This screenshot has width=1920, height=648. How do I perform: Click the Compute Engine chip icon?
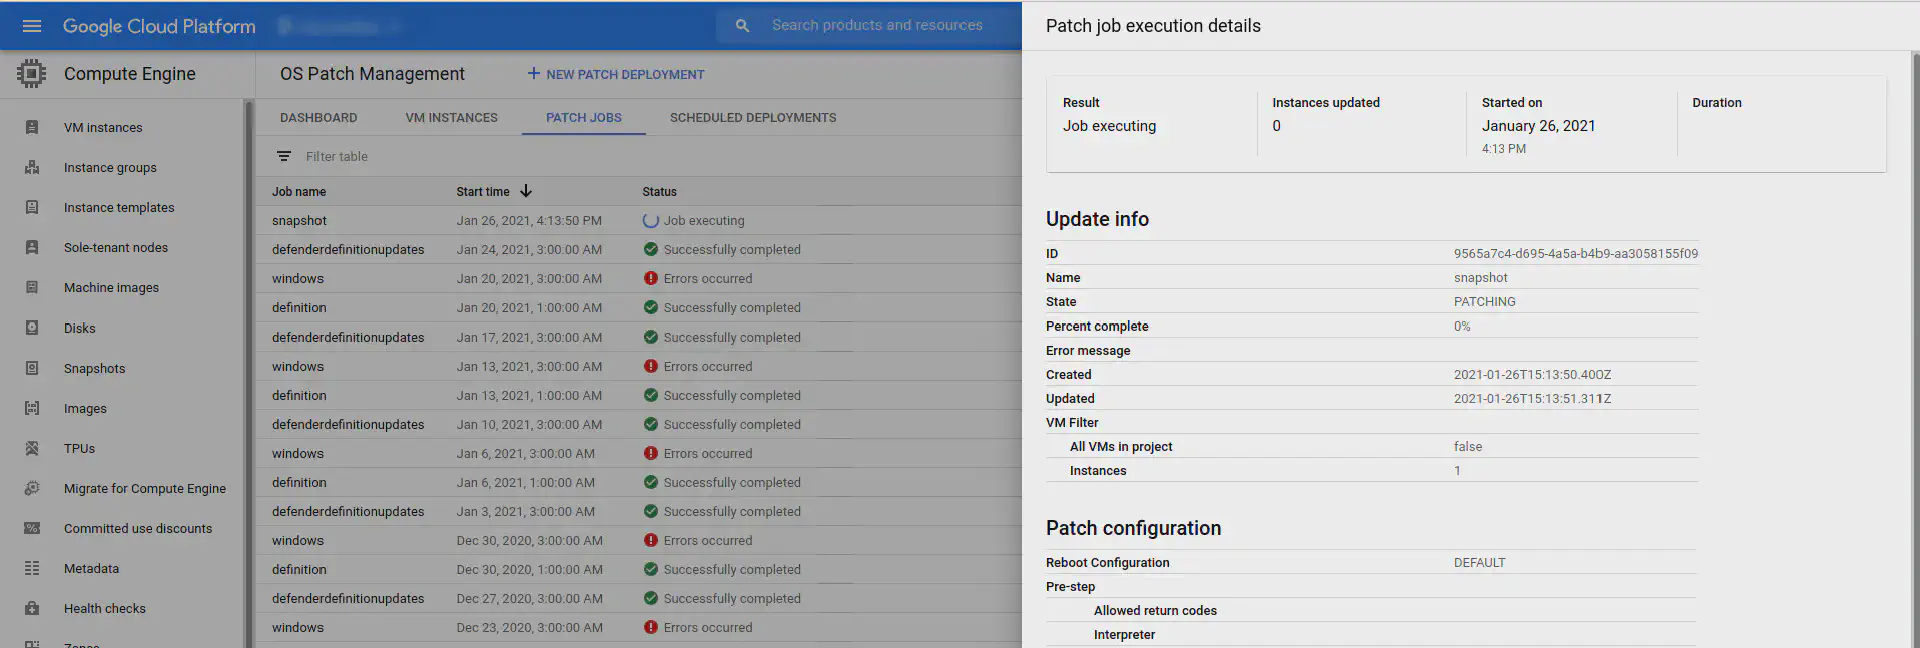[x=31, y=73]
